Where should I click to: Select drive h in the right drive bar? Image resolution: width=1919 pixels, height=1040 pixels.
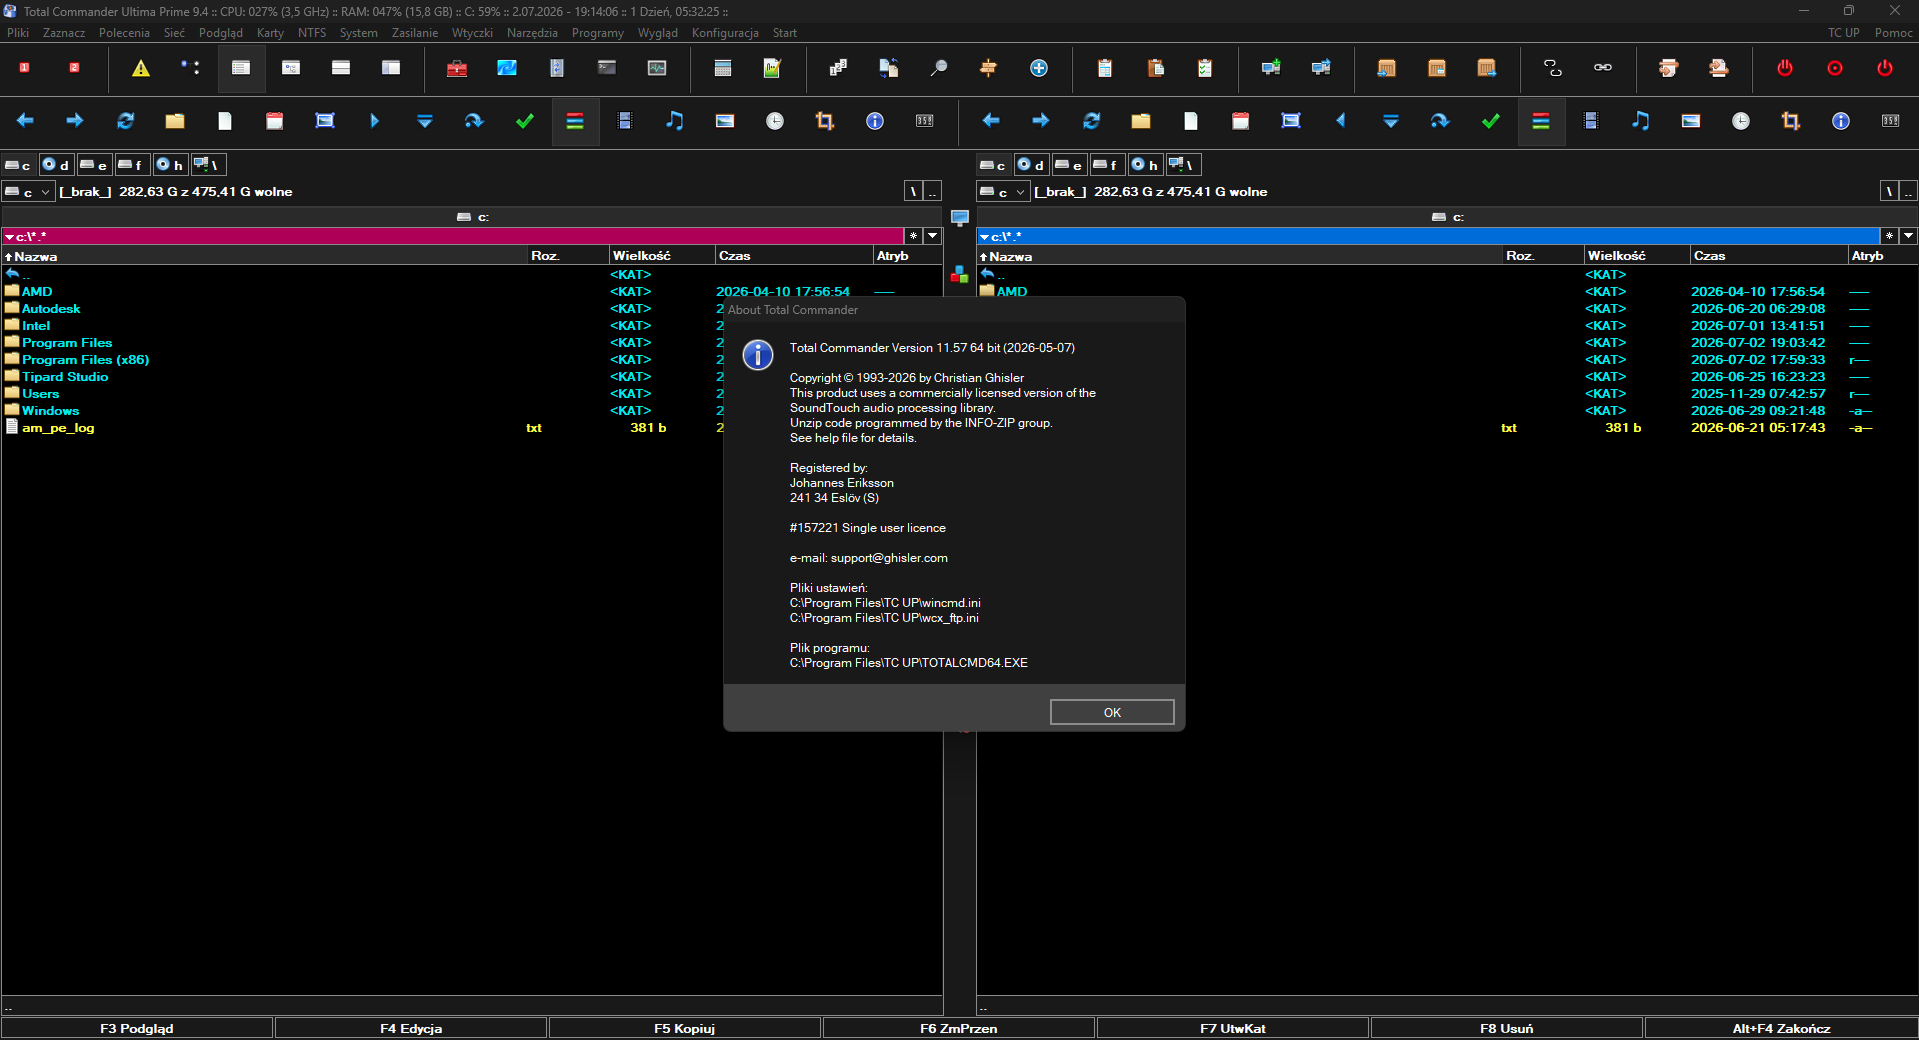coord(1144,165)
